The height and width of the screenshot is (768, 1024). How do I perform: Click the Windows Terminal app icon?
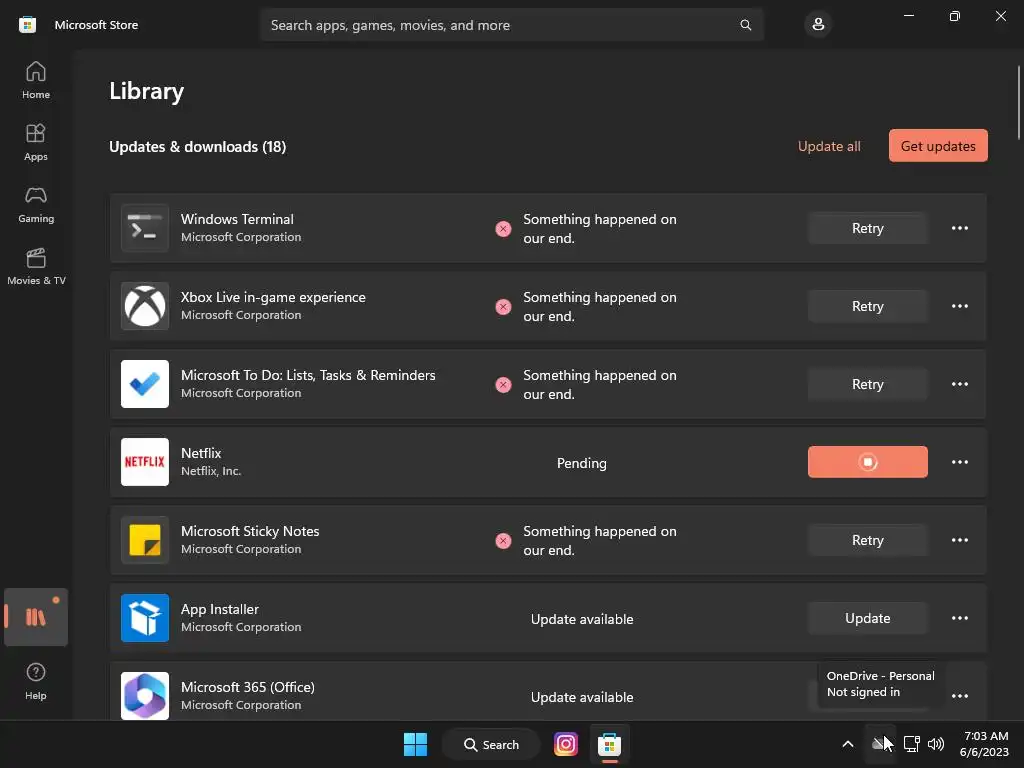coord(145,228)
